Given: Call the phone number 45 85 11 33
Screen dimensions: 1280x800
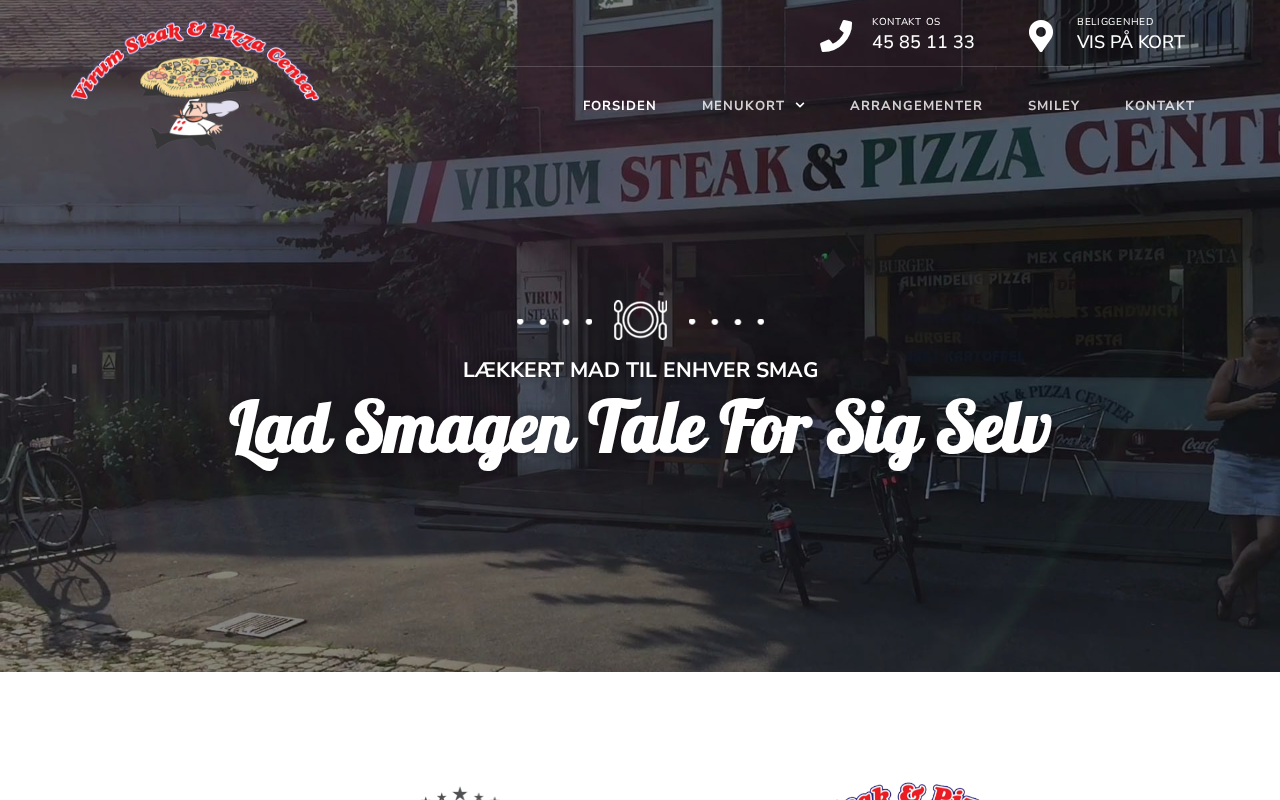Looking at the screenshot, I should [x=923, y=42].
